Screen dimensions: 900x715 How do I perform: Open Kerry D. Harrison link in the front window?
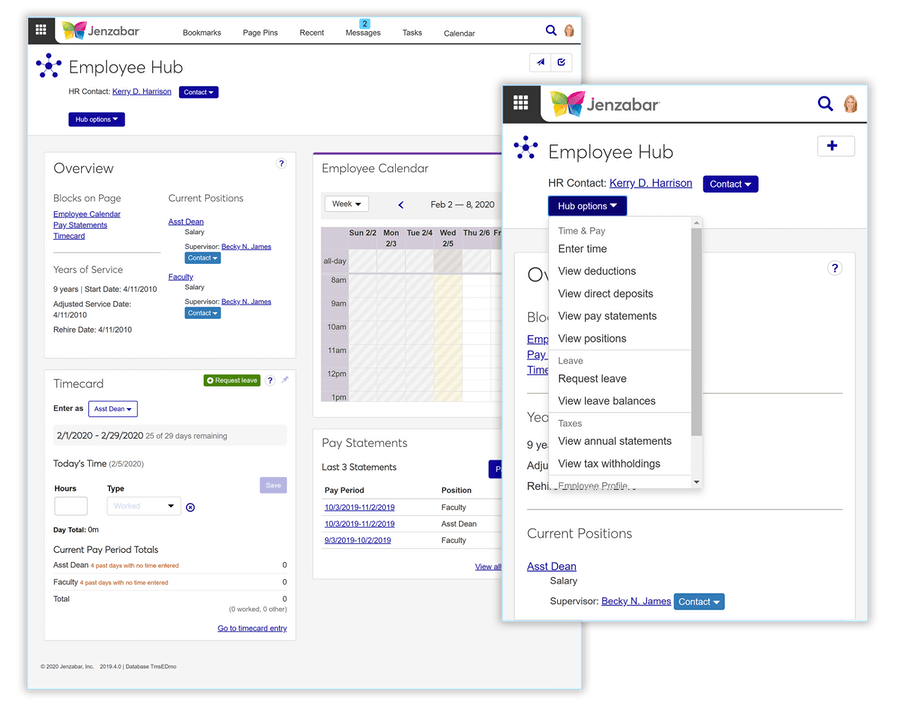point(650,183)
